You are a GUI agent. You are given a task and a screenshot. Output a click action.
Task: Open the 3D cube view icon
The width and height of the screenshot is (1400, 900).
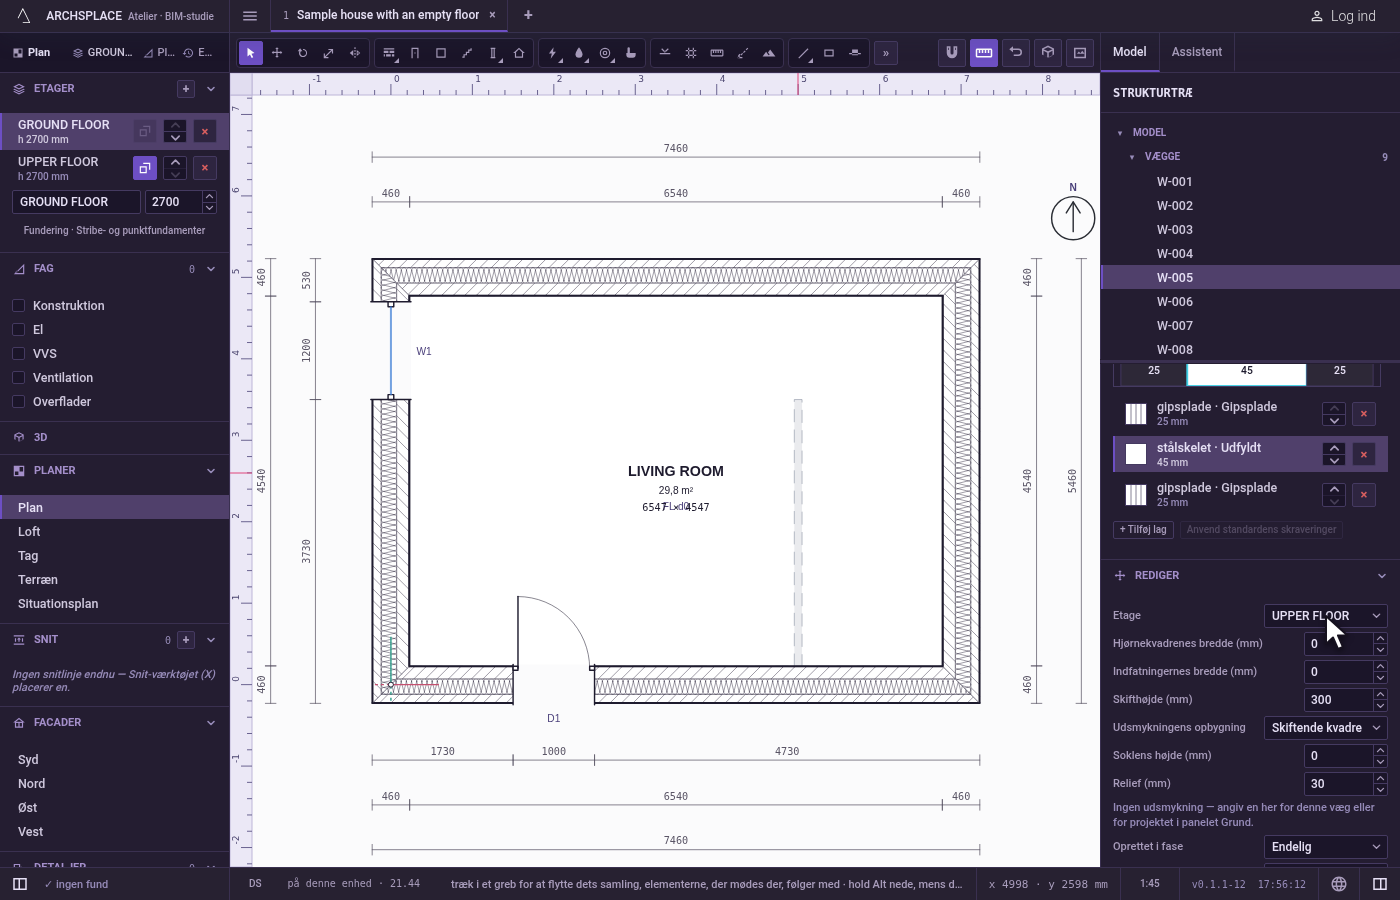[1048, 53]
